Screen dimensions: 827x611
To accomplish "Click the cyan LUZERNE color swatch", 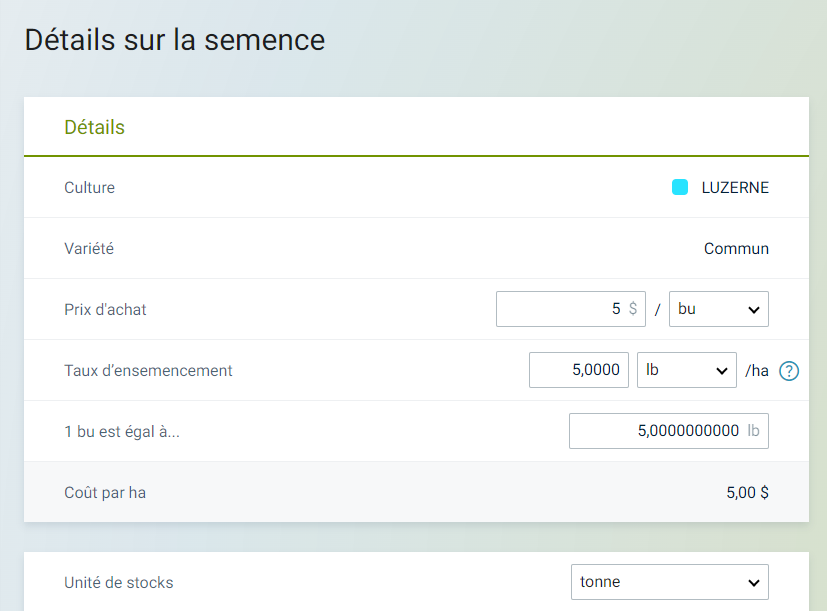I will tap(680, 187).
